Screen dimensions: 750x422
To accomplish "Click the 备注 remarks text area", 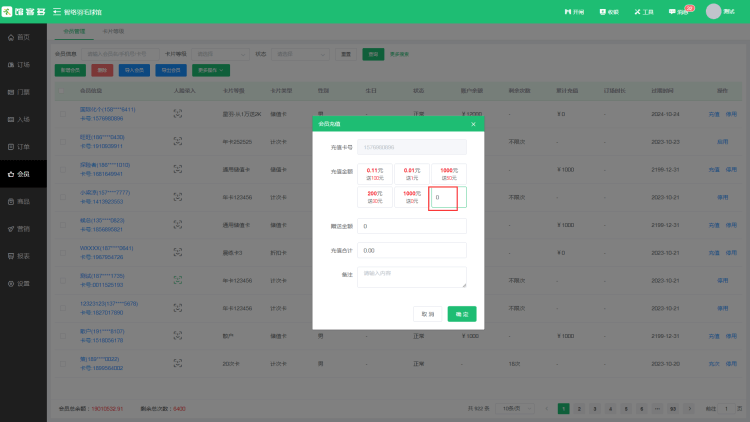I will point(414,277).
